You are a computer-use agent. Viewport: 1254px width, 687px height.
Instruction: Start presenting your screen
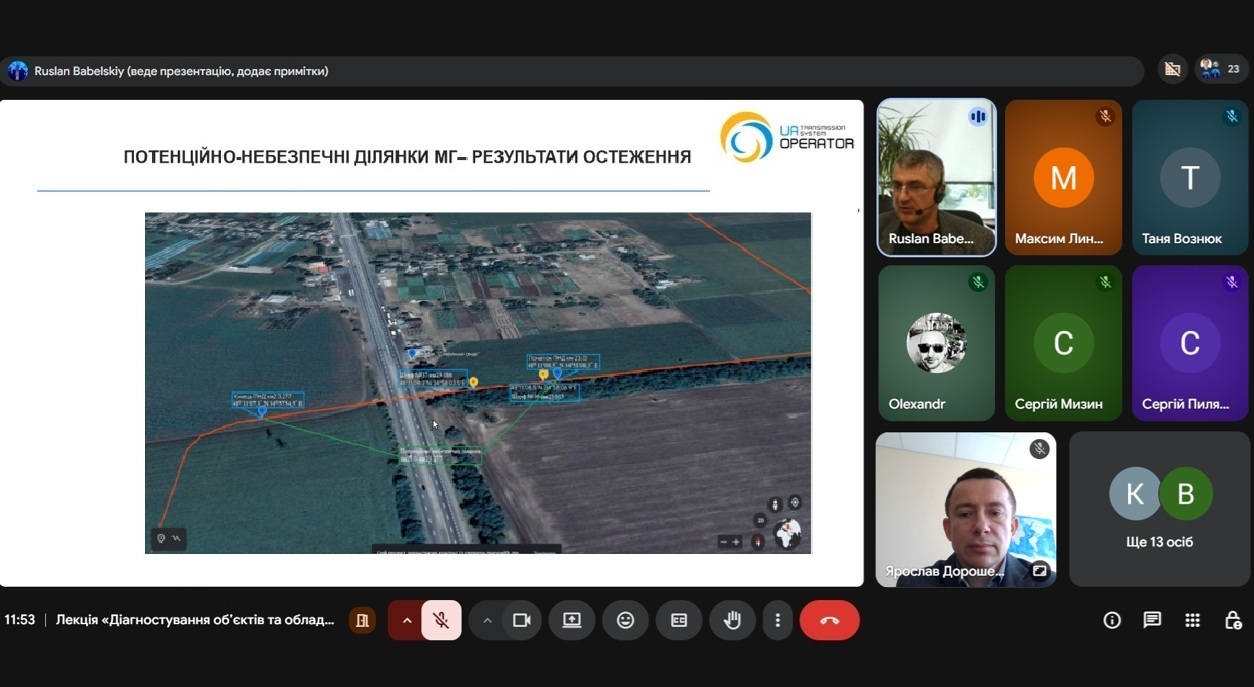572,620
